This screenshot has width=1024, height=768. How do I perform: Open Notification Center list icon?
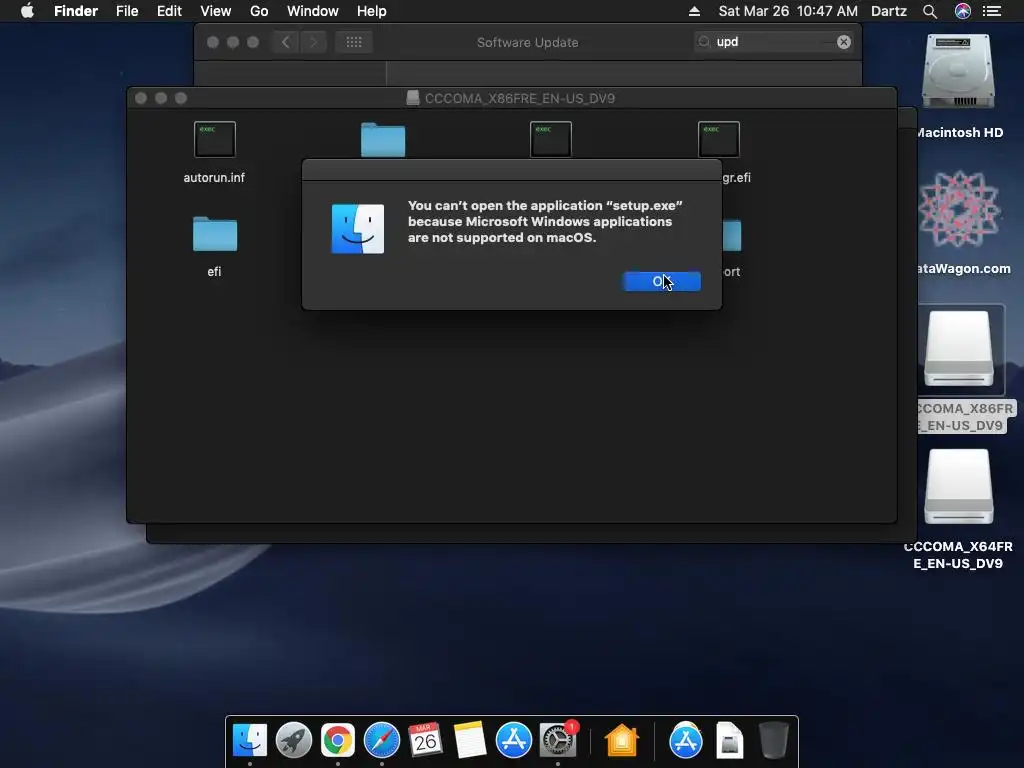click(x=992, y=11)
